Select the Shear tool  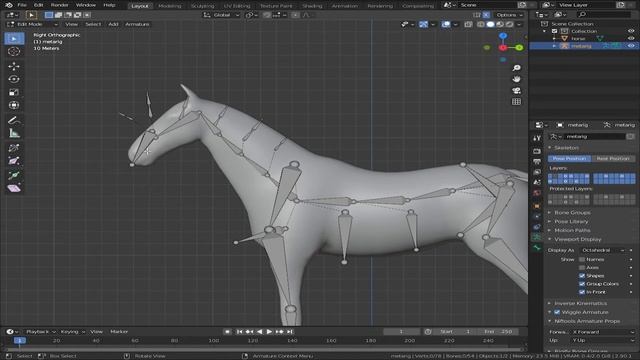14,188
